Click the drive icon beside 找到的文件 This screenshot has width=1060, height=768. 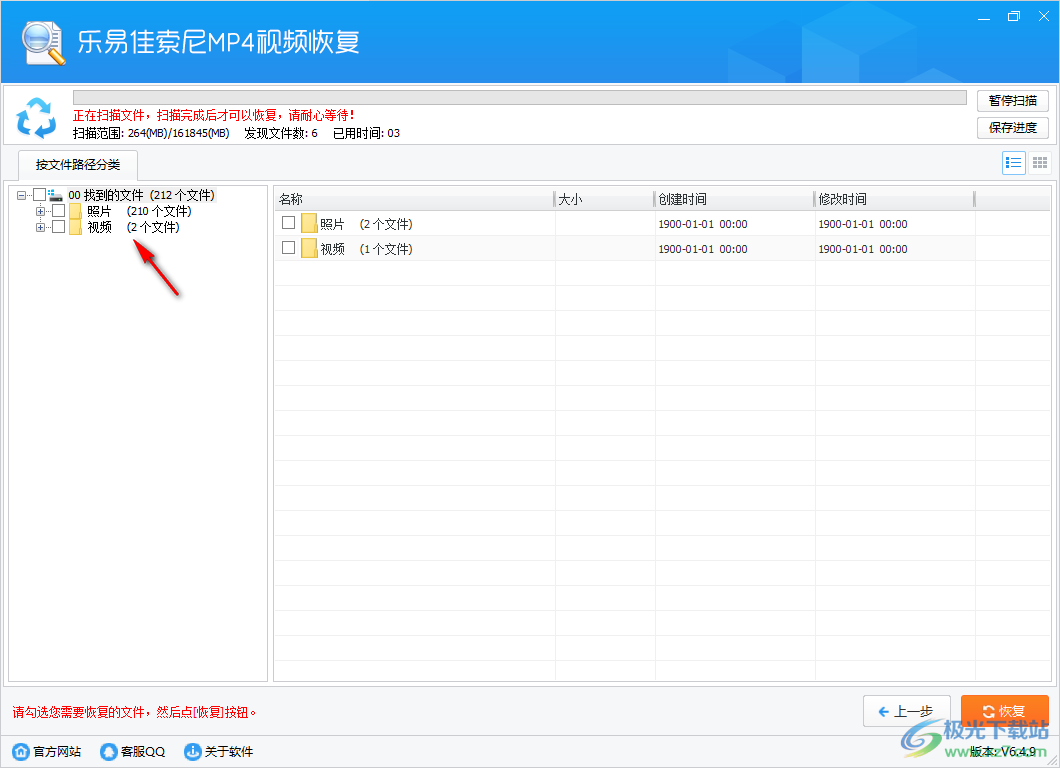[55, 195]
